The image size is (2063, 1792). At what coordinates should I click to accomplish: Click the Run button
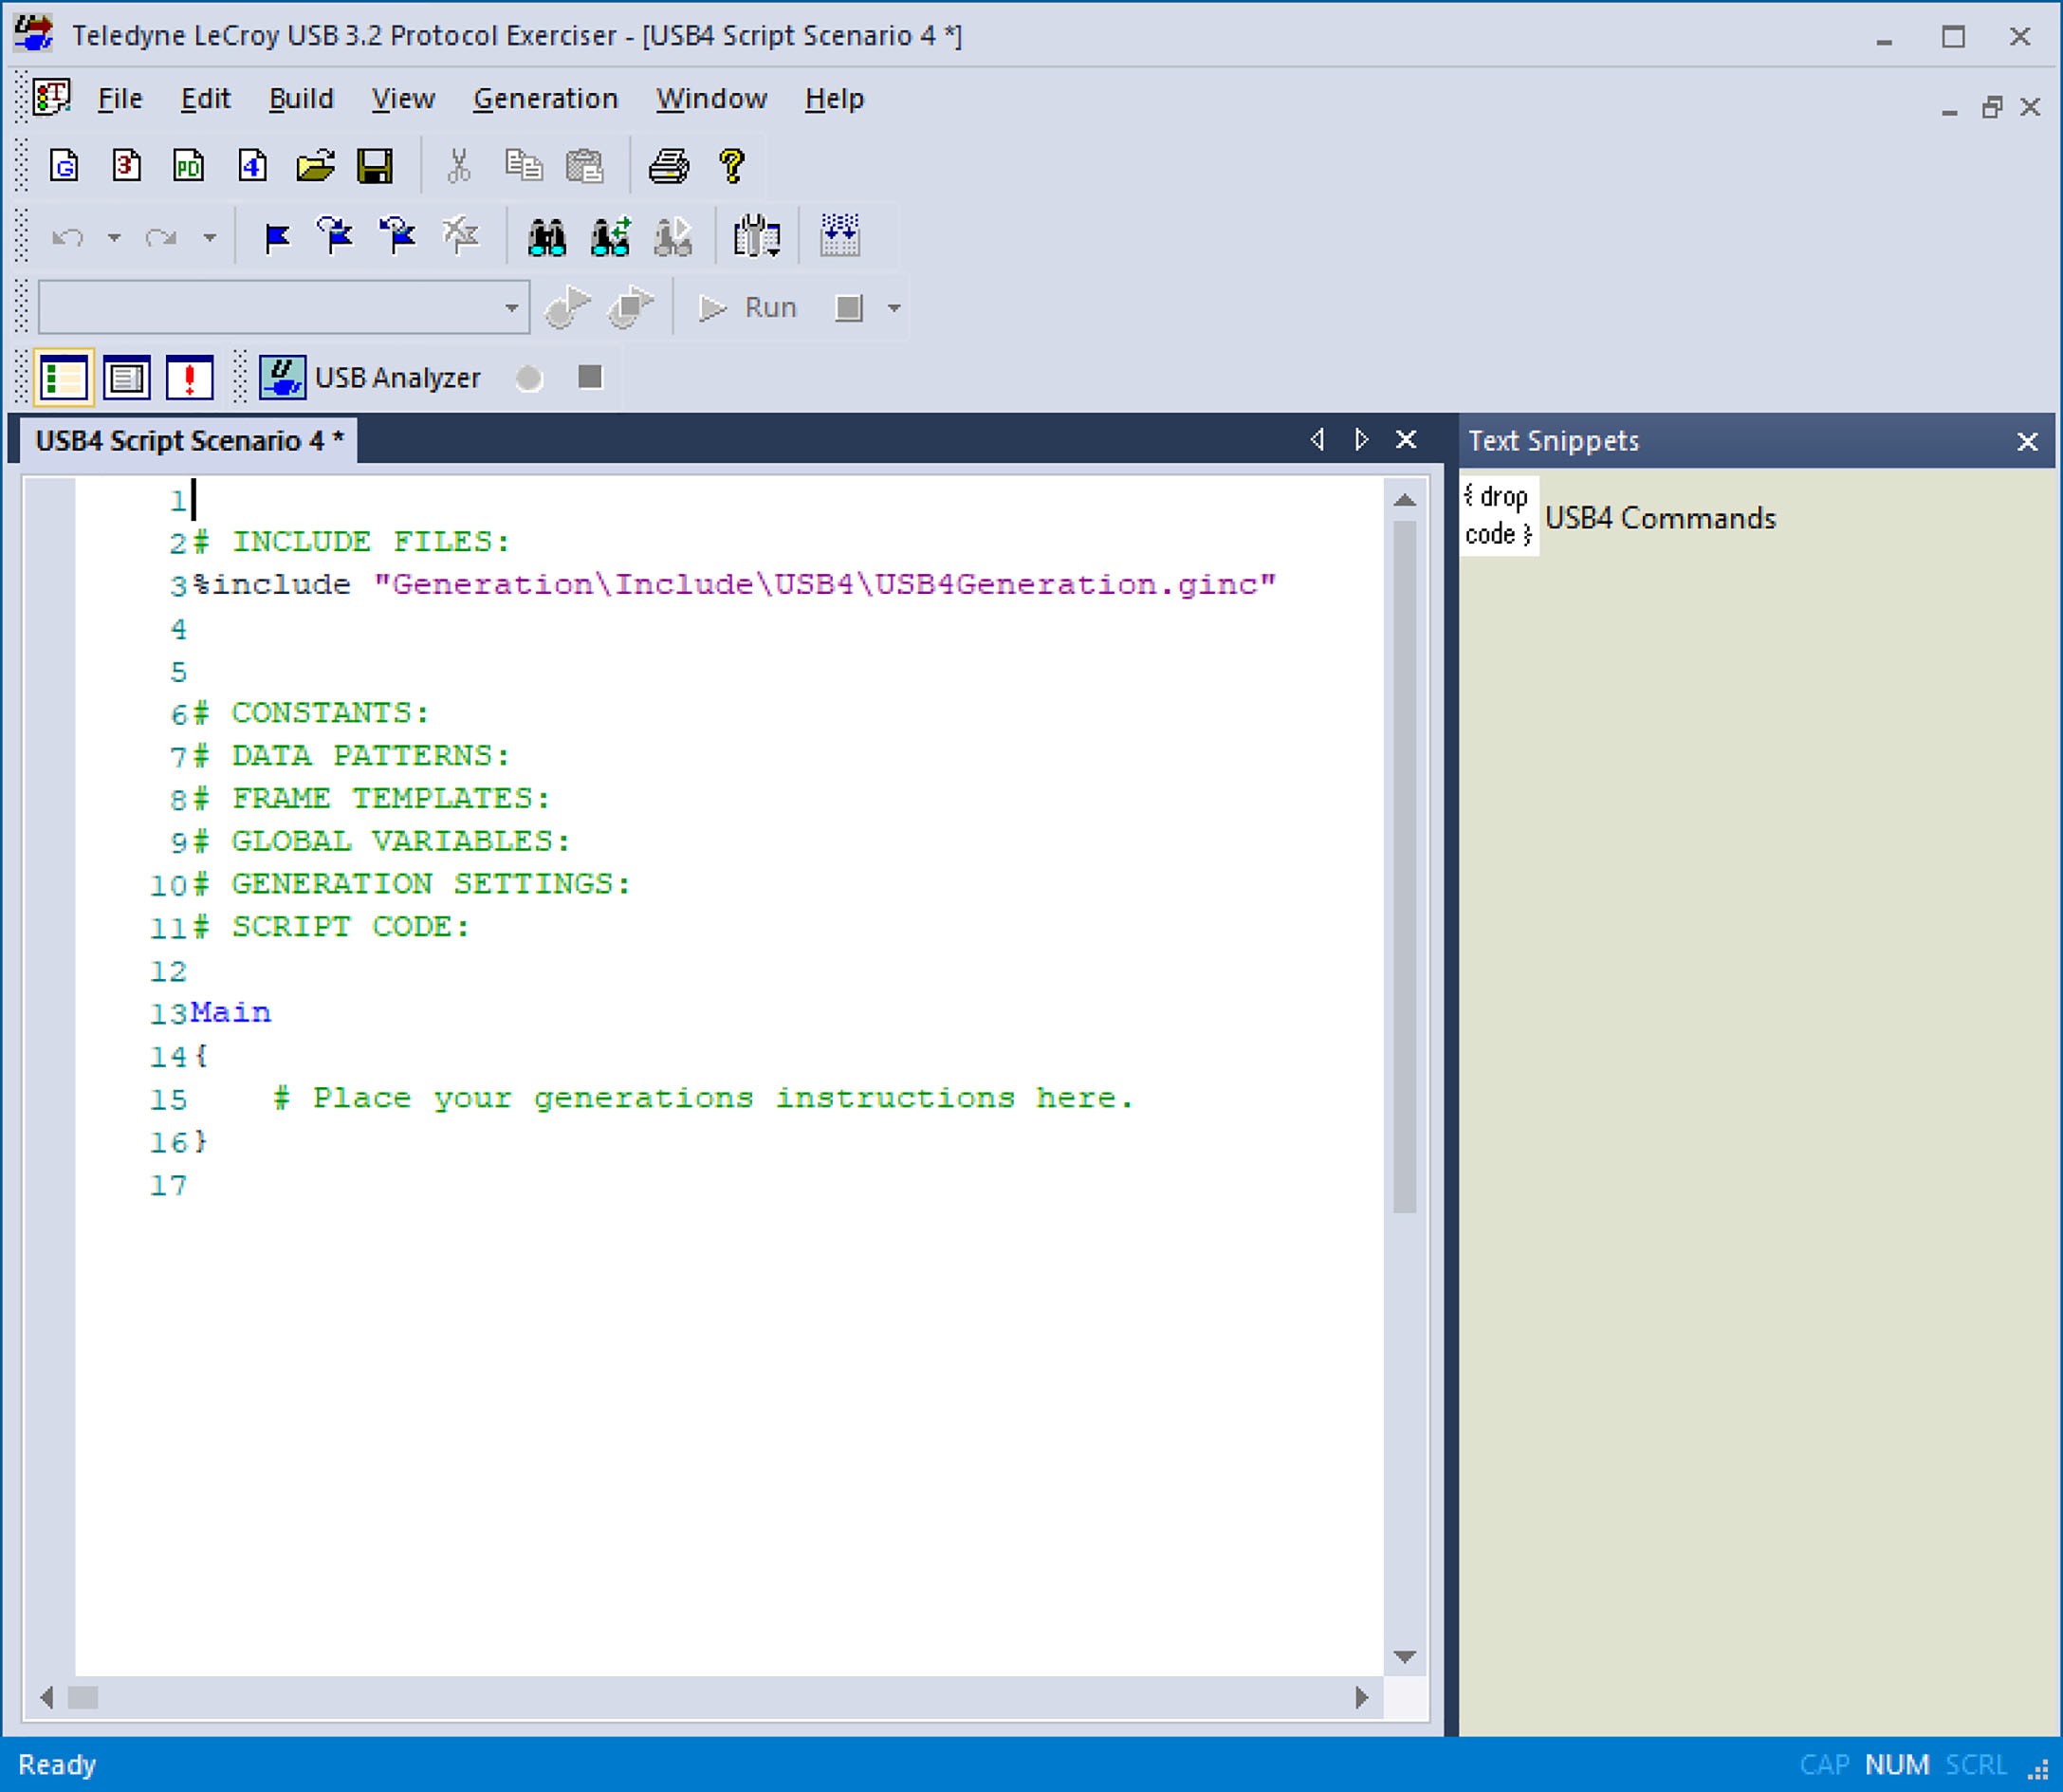click(747, 307)
